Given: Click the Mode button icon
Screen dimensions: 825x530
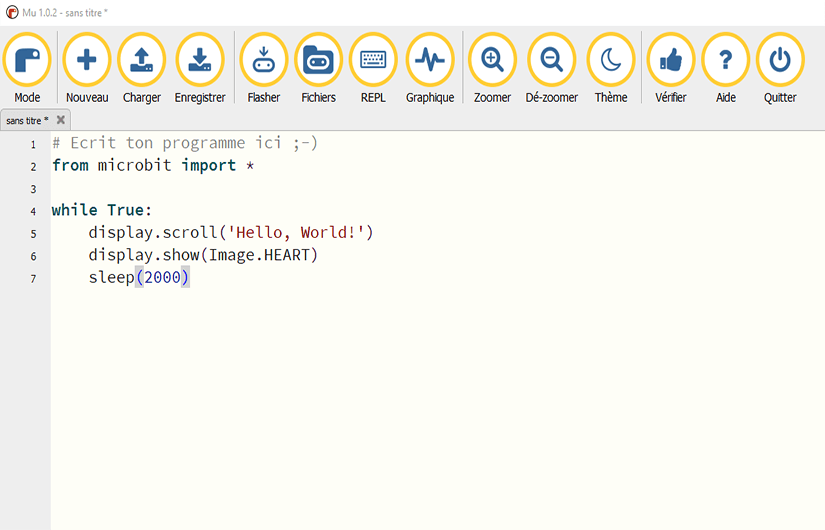Looking at the screenshot, I should tap(27, 60).
